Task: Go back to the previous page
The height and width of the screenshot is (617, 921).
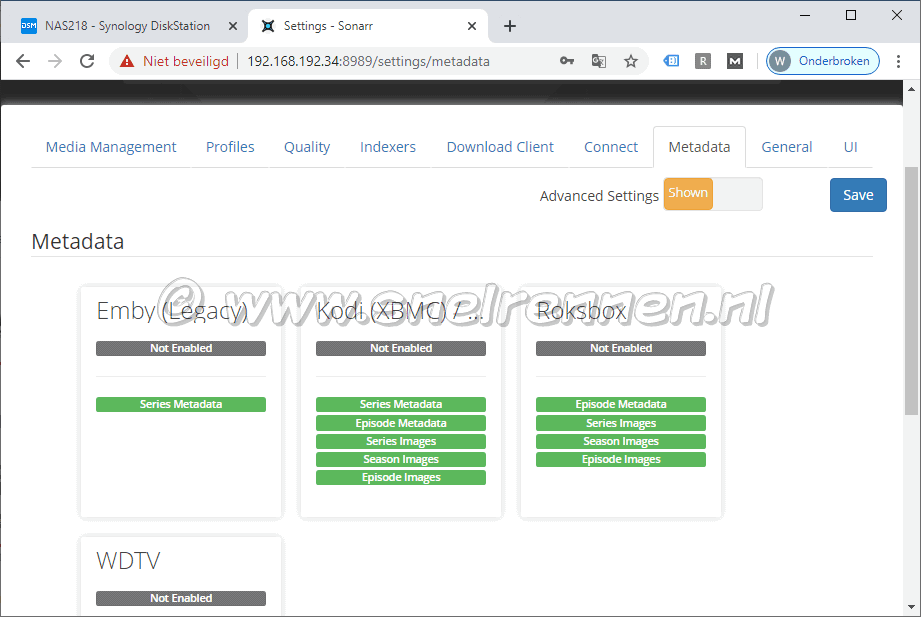Action: tap(23, 61)
